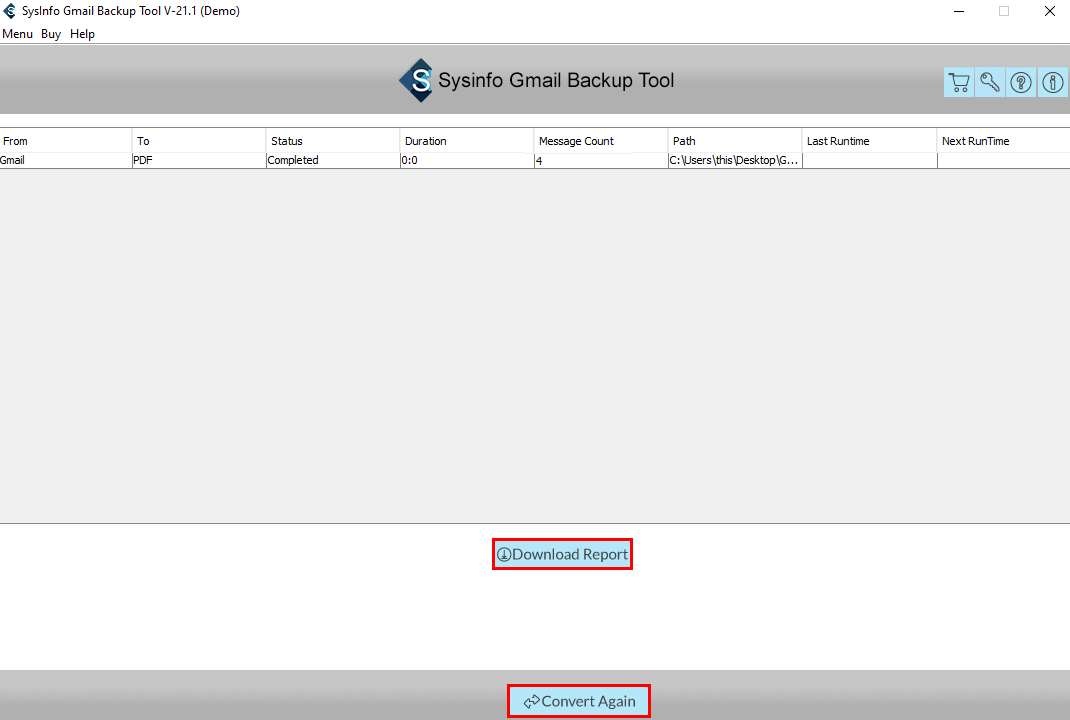This screenshot has width=1070, height=720.
Task: Click the truncated Desktop path cell
Action: (x=734, y=160)
